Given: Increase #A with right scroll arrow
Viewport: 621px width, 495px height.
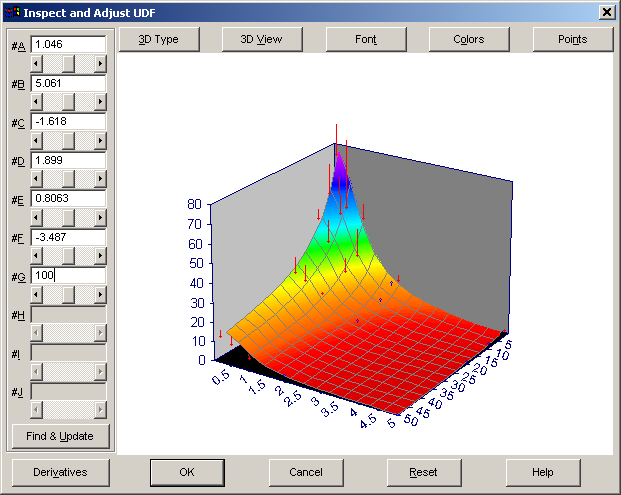Looking at the screenshot, I should [x=100, y=63].
